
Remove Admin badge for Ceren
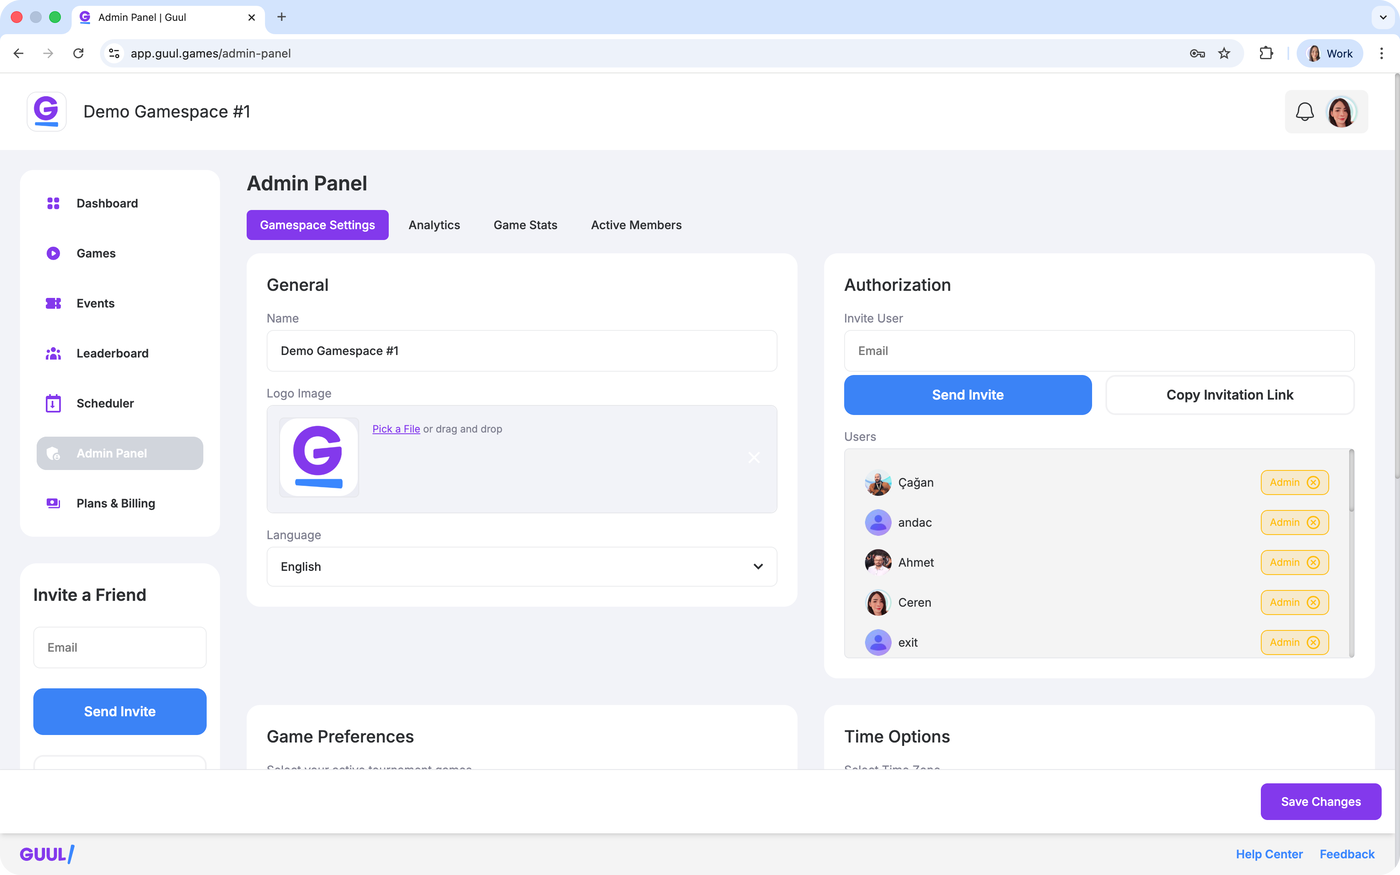(1313, 602)
